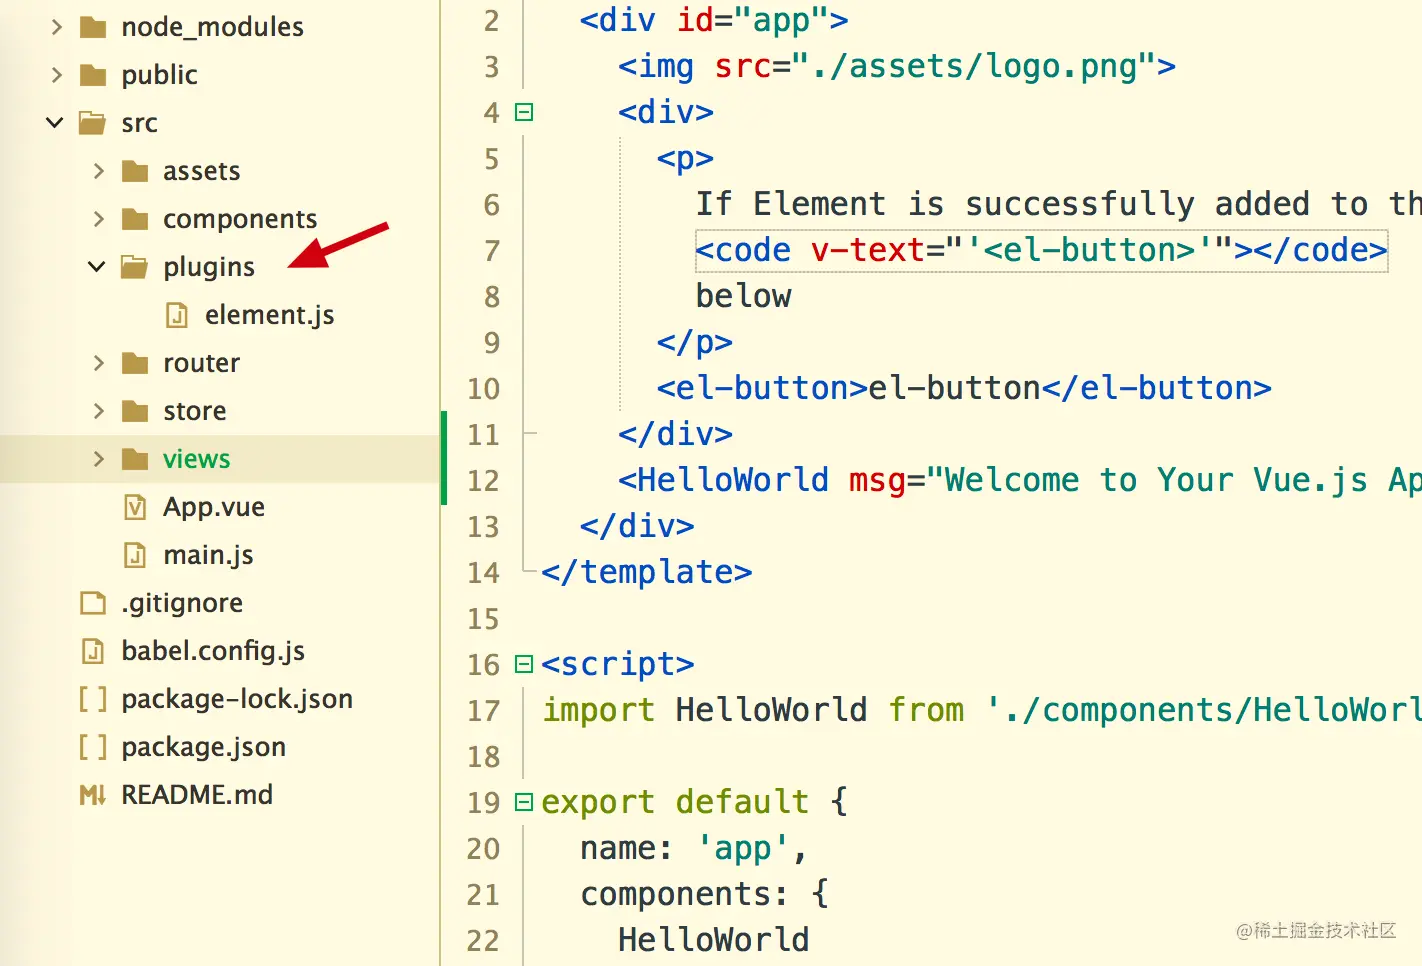This screenshot has width=1422, height=966.
Task: Click line number 12 in the gutter
Action: pyautogui.click(x=483, y=481)
